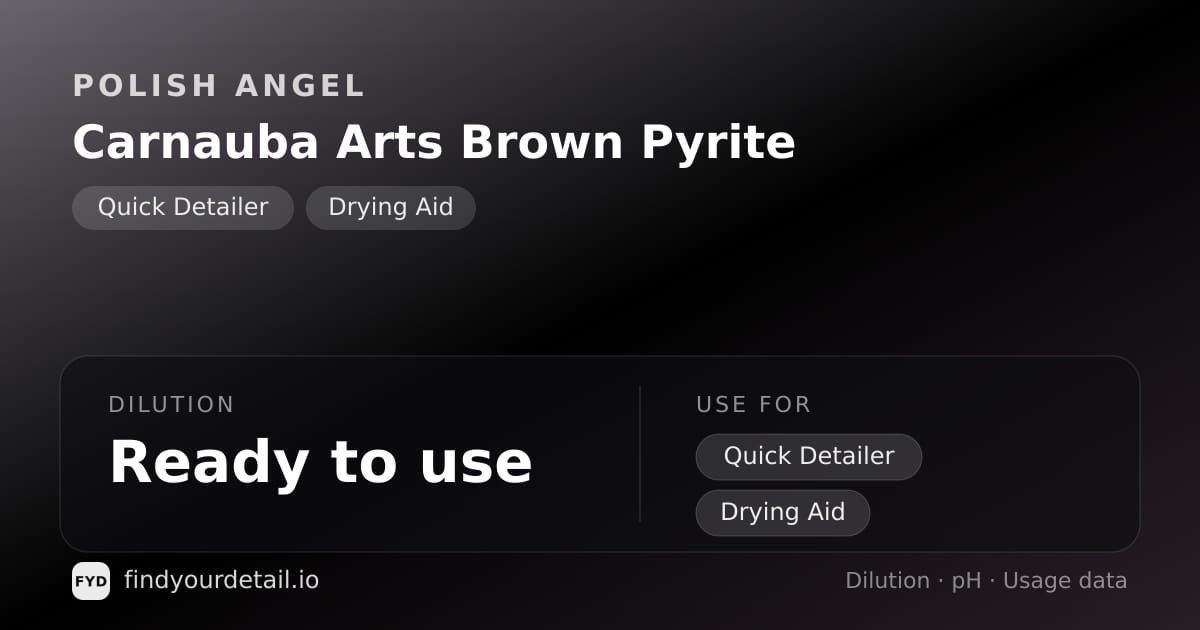Click the word Carnauba in product title
This screenshot has height=630, width=1200.
196,142
